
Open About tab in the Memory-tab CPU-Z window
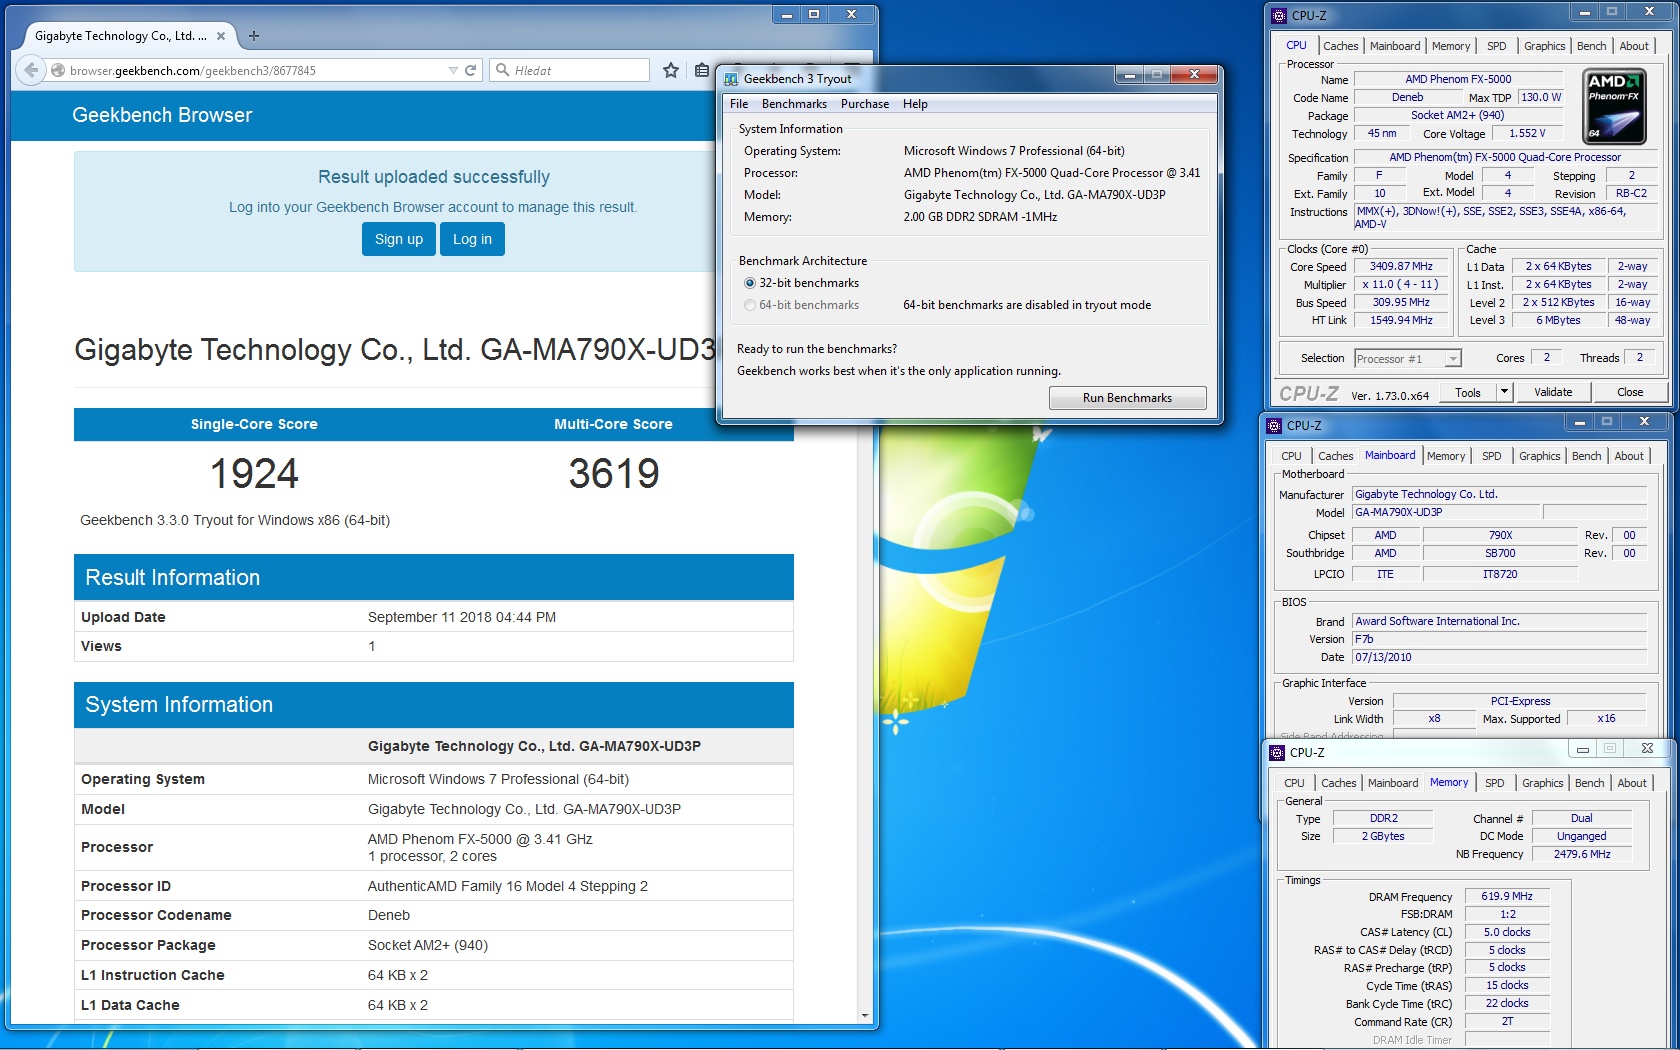click(x=1632, y=783)
